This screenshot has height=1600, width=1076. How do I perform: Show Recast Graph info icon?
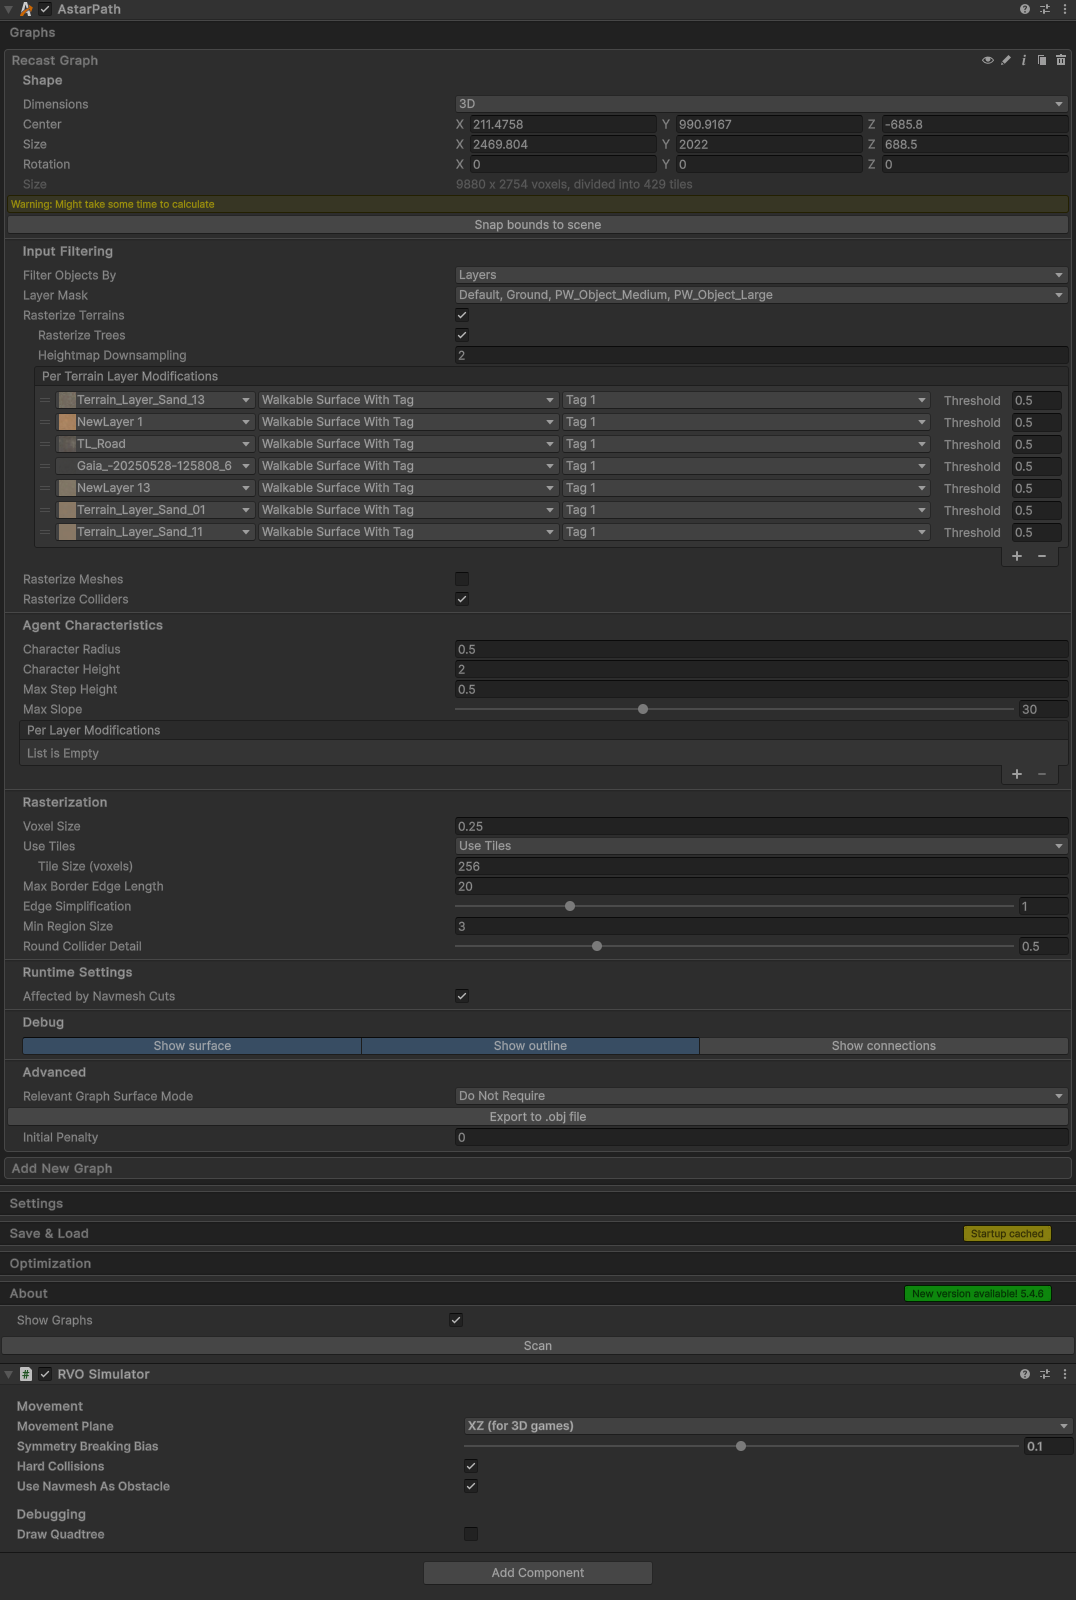[x=1023, y=60]
